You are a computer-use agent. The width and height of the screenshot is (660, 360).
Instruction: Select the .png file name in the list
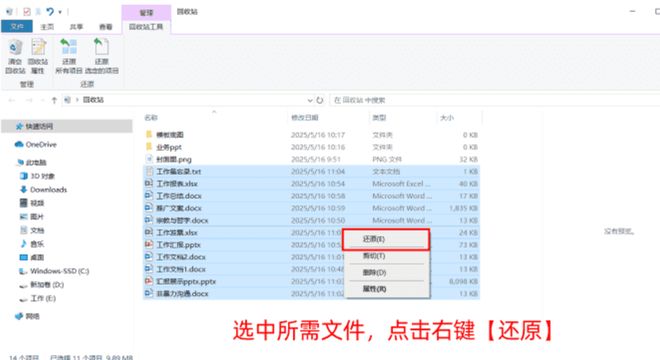[x=174, y=160]
